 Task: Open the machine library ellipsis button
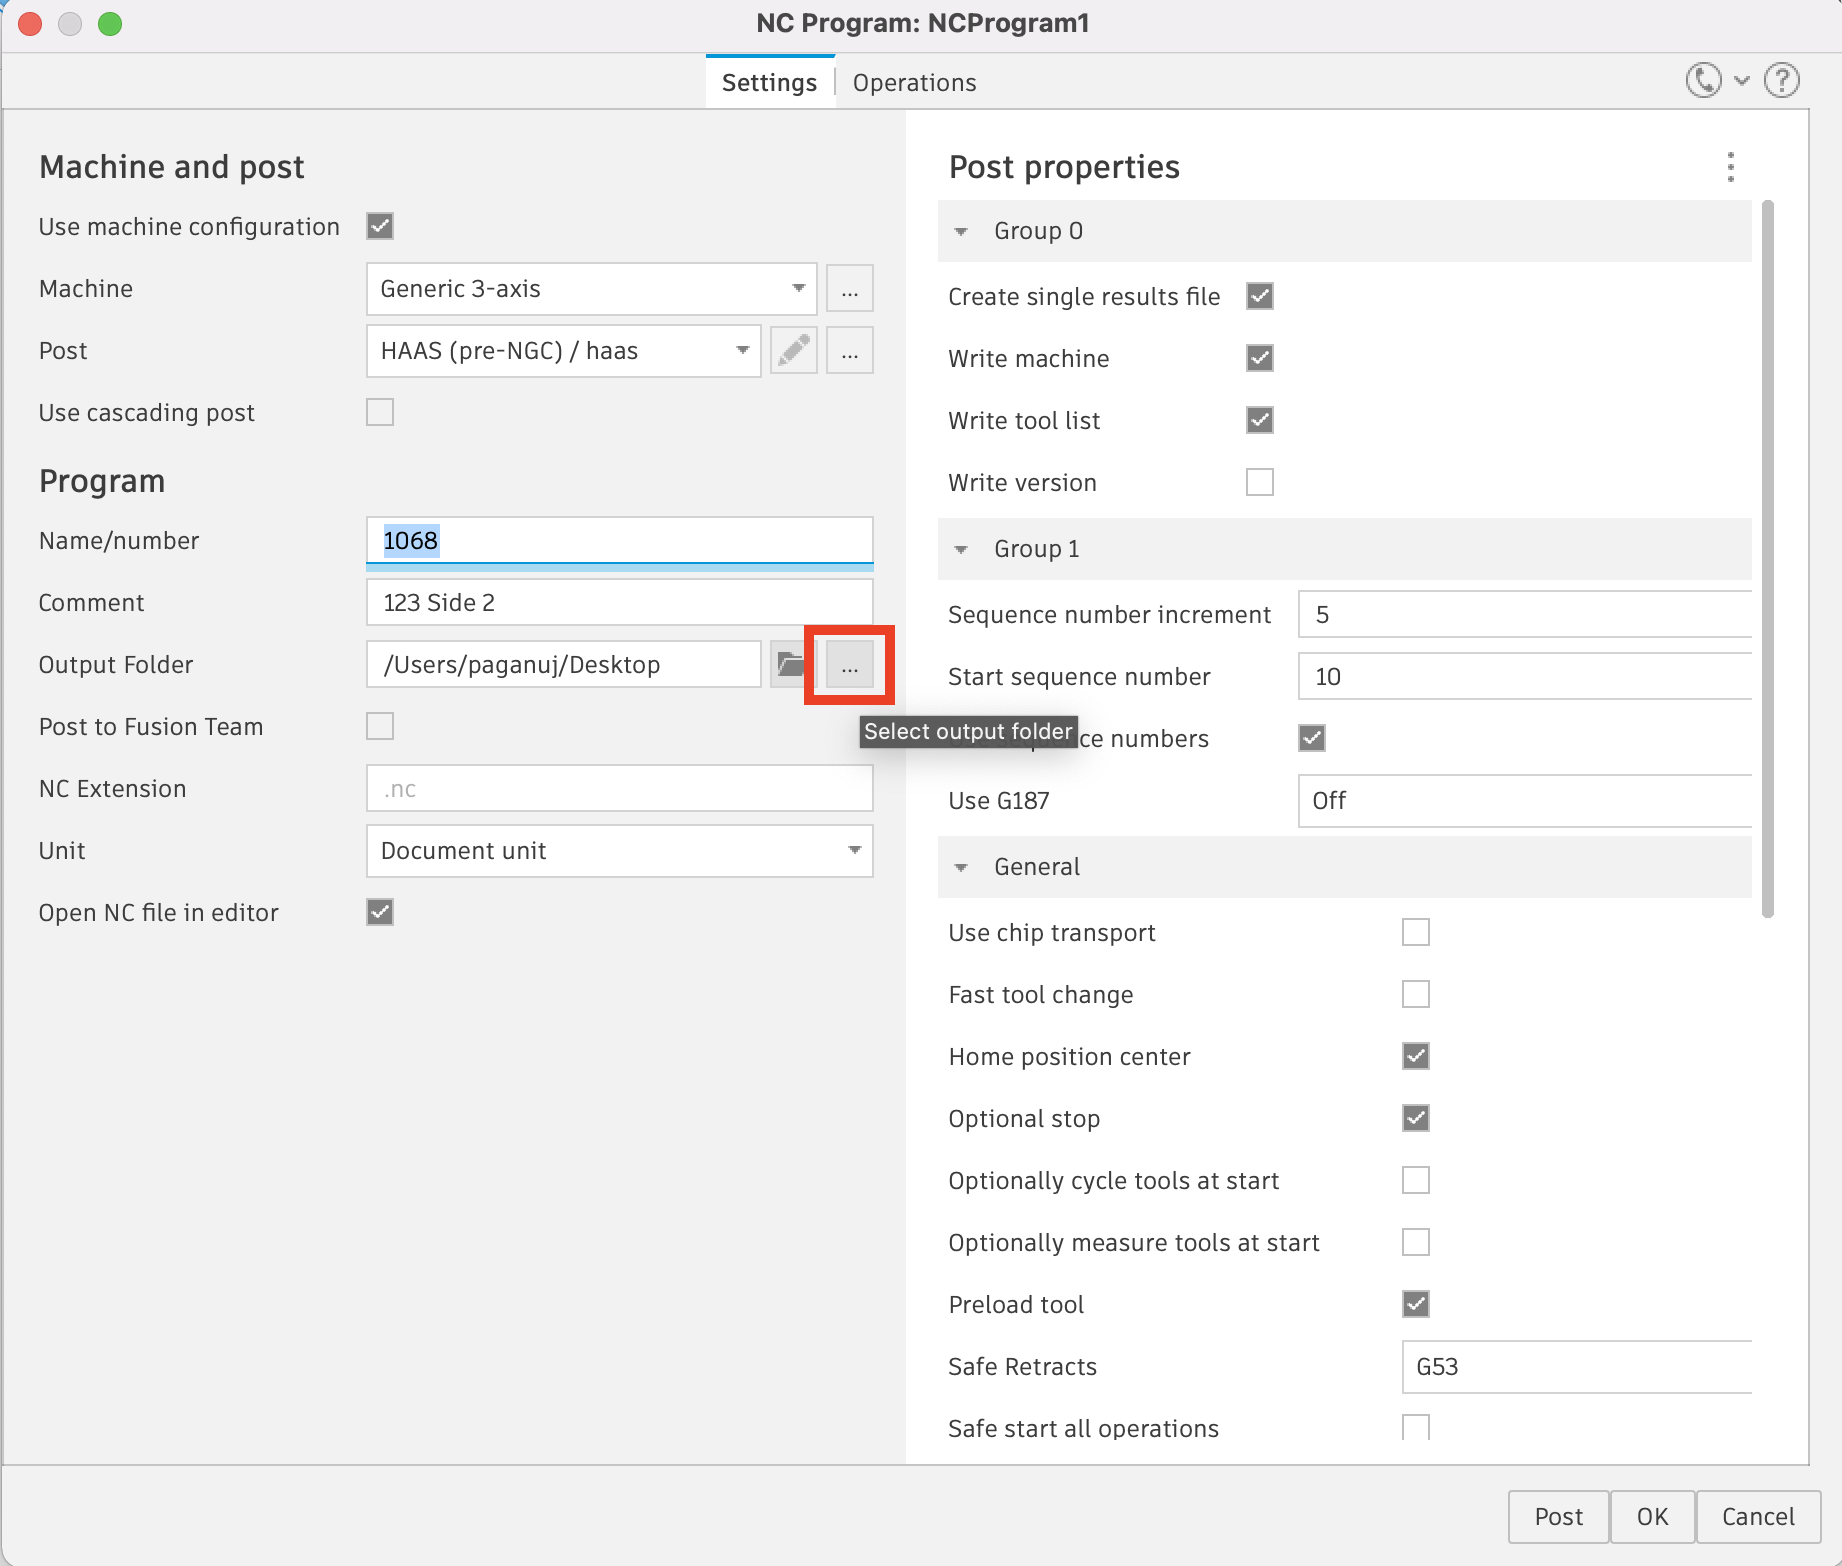point(850,289)
